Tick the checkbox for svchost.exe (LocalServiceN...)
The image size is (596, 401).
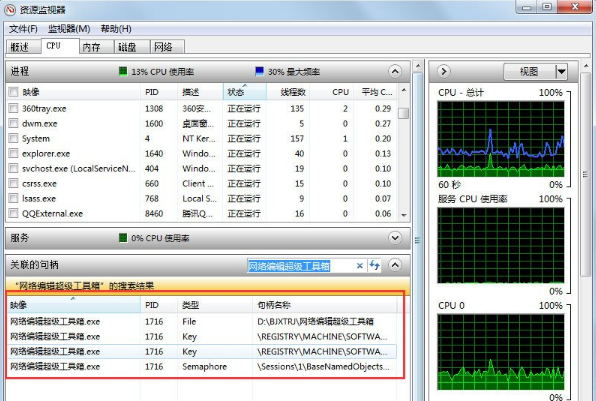13,168
